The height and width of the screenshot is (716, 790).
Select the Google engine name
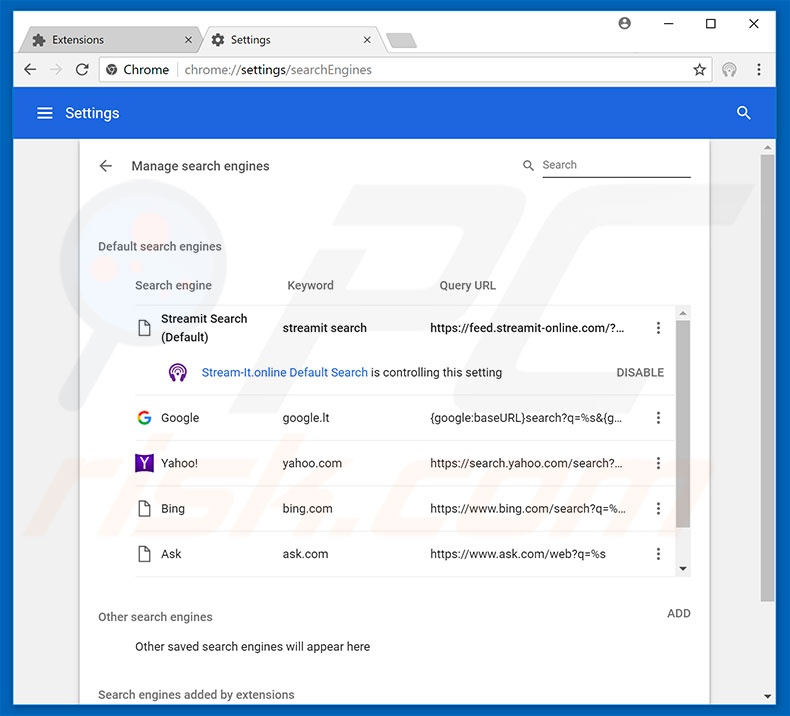tap(180, 418)
